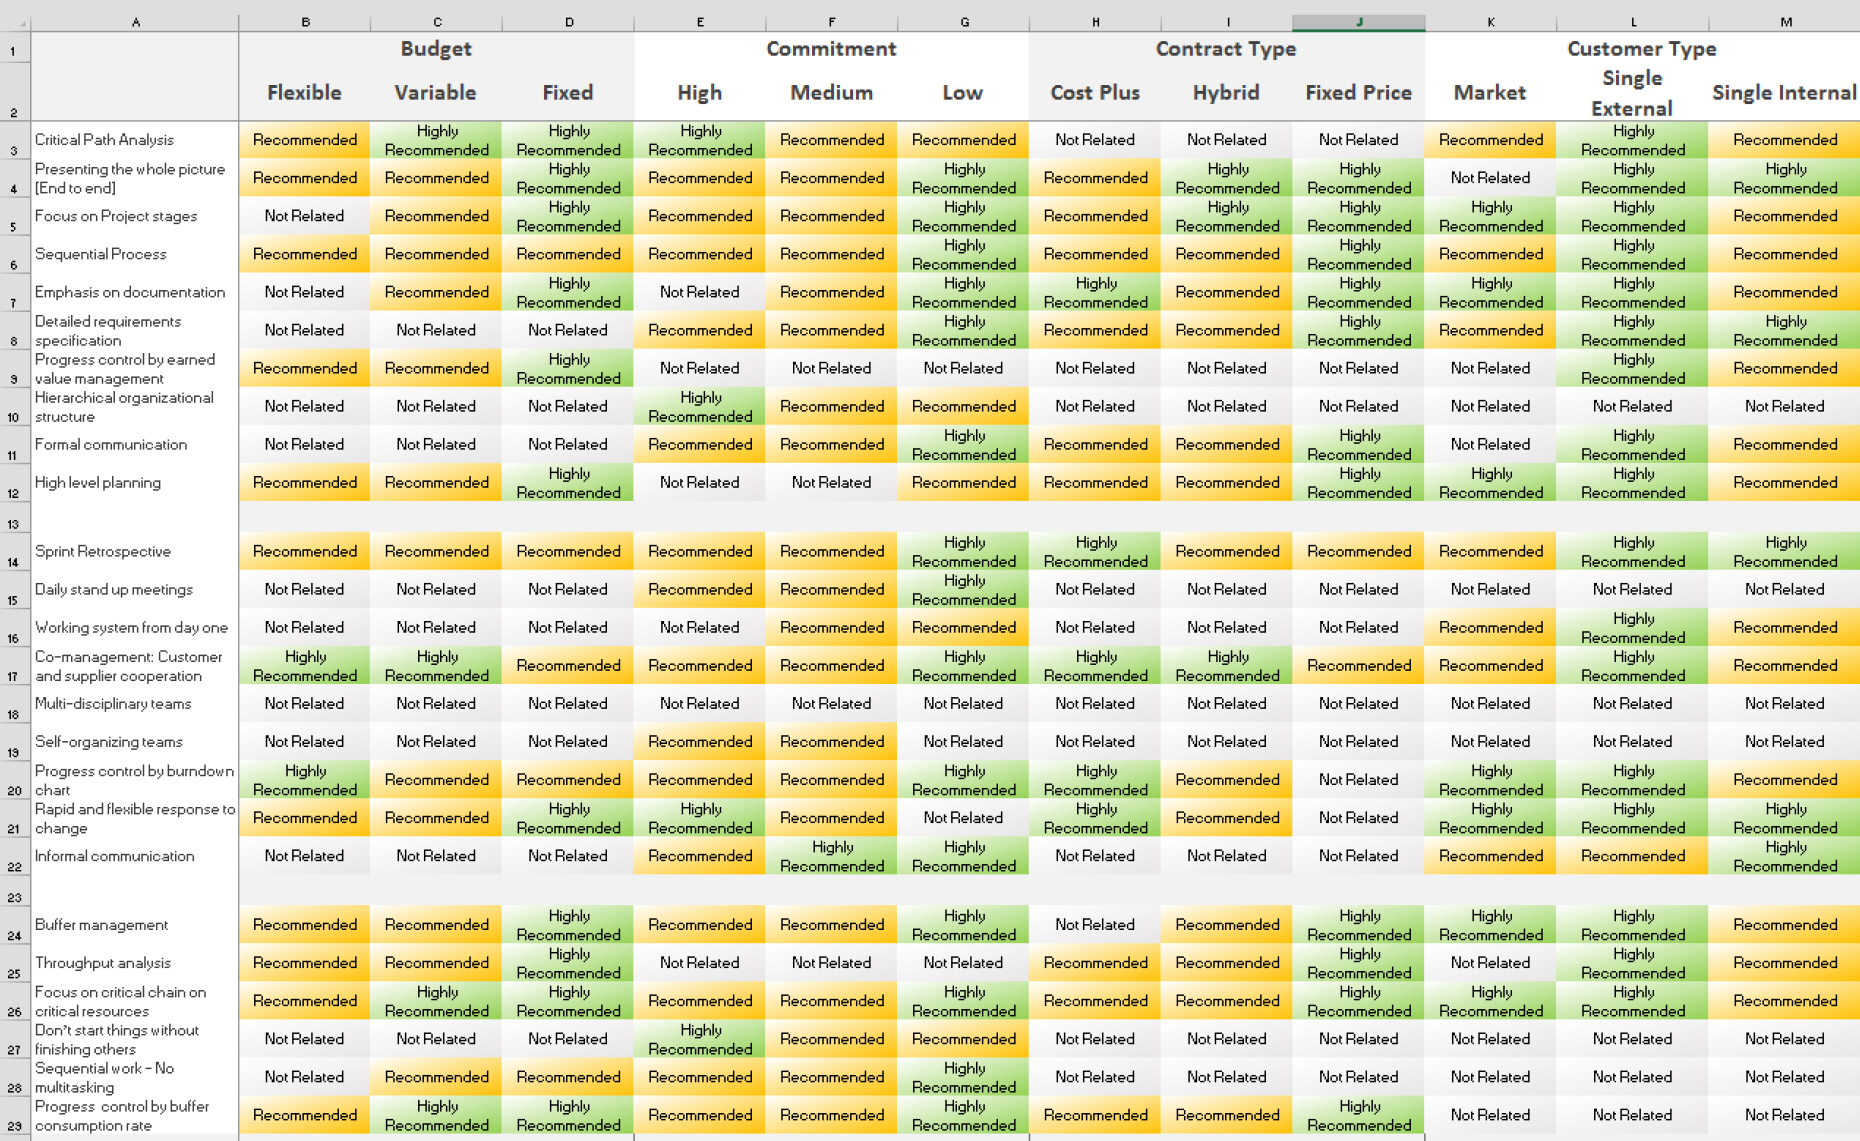Select the High commitment heading cell
Image resolution: width=1860 pixels, height=1141 pixels.
(699, 93)
